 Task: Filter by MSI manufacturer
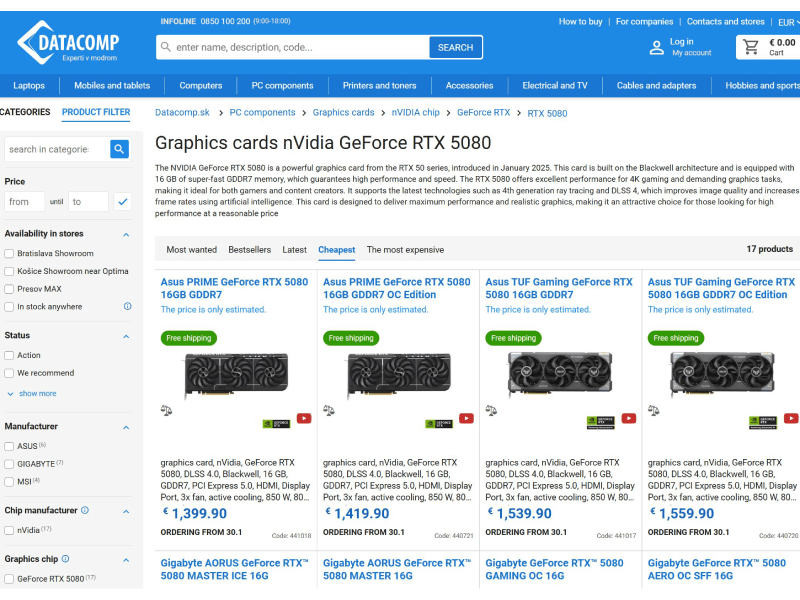tap(9, 482)
